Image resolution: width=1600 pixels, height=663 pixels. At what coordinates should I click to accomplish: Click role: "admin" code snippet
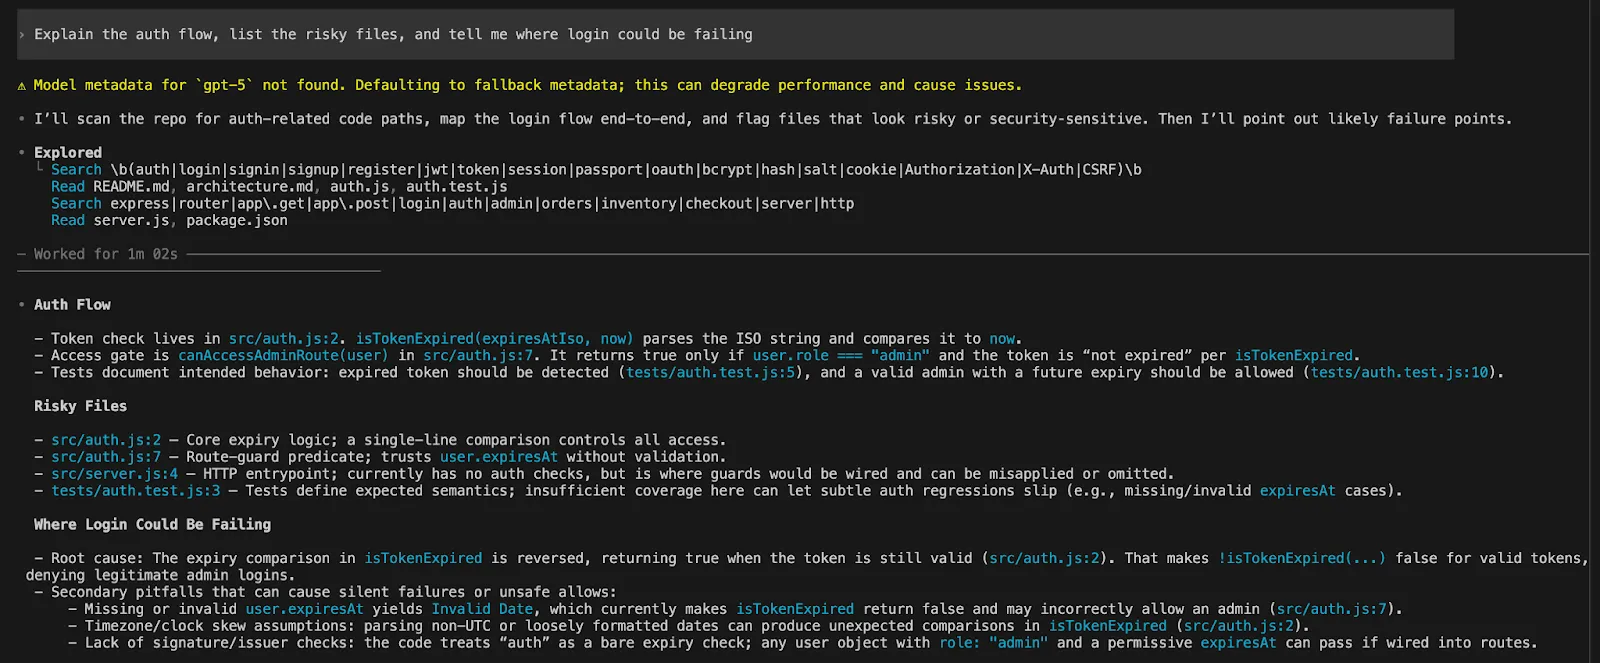[993, 644]
